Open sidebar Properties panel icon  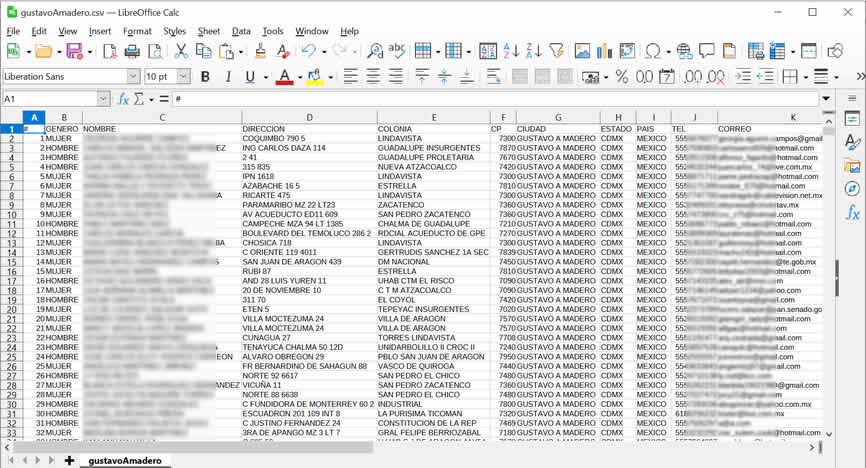852,119
